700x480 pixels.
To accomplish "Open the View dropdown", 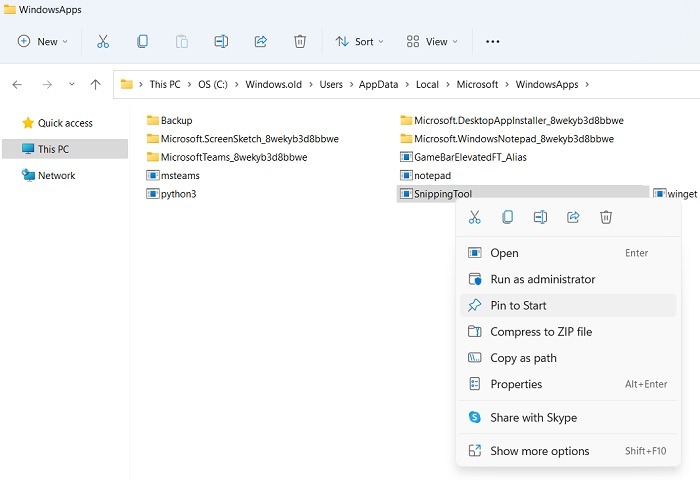I will click(432, 42).
